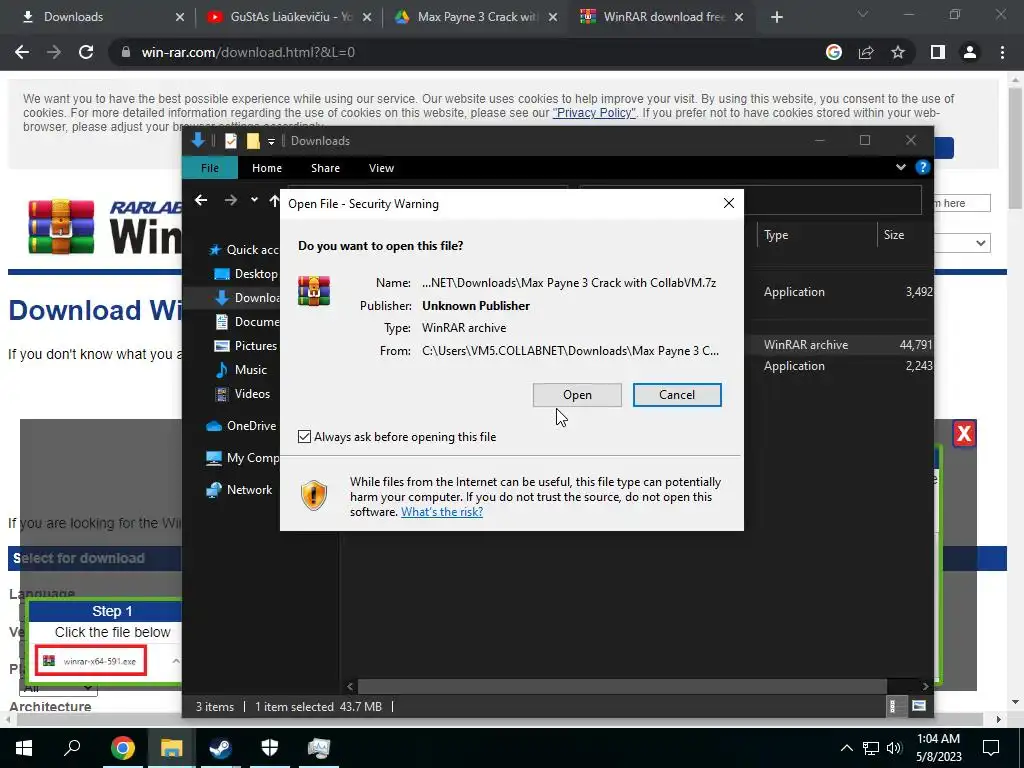Select Music in explorer sidebar
The height and width of the screenshot is (768, 1024).
241,370
